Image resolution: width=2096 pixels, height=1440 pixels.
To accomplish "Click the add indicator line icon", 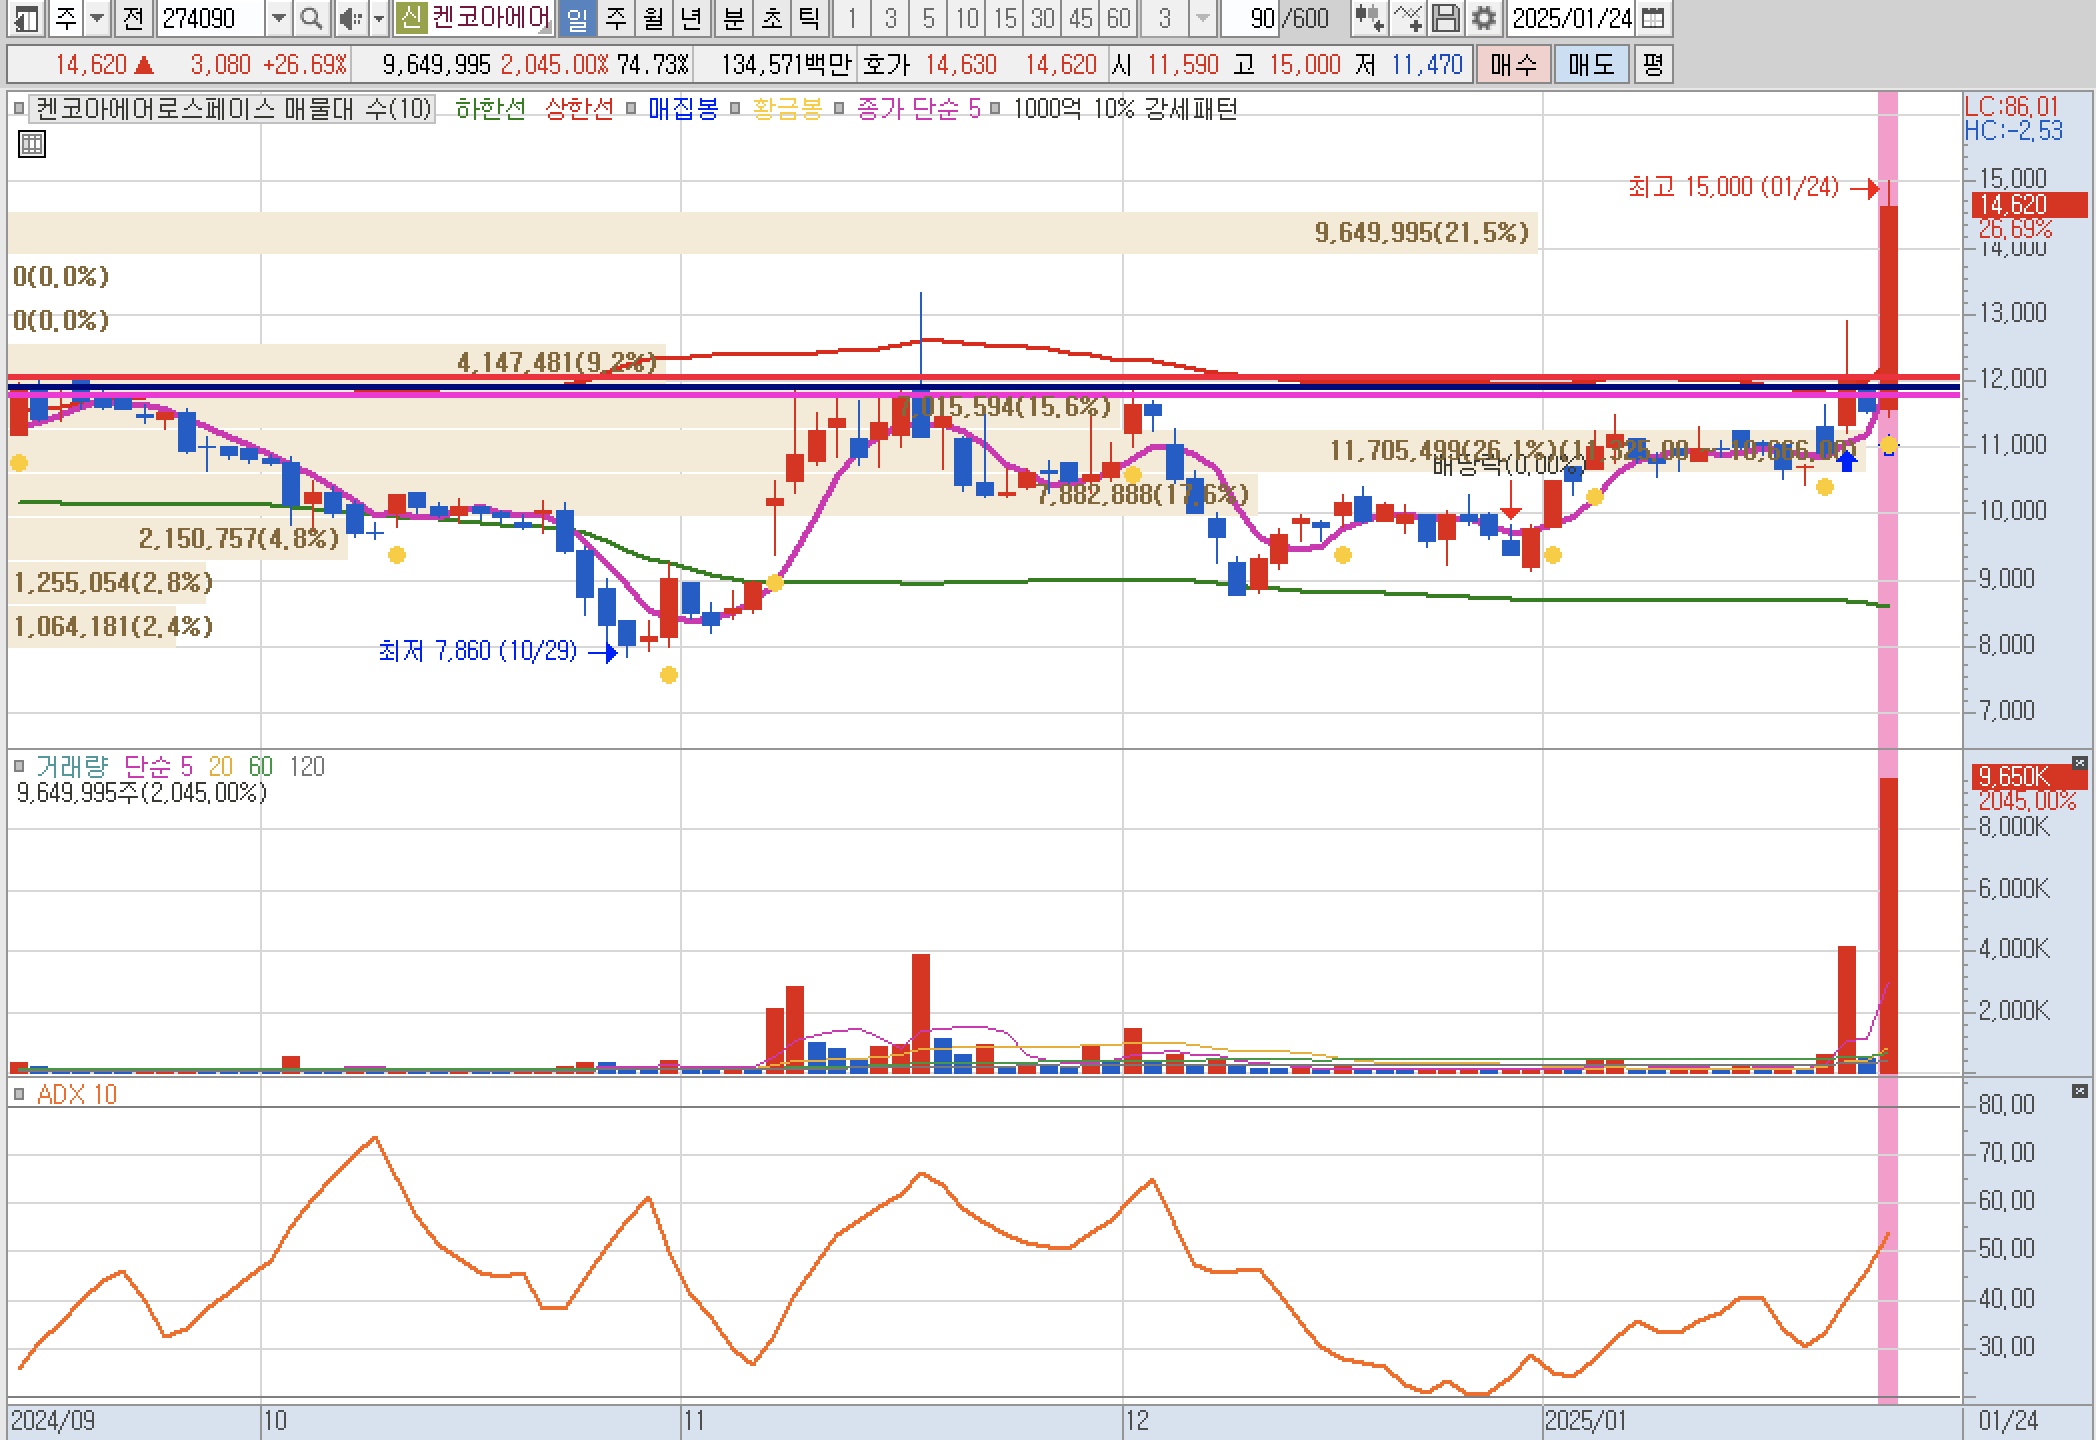I will pyautogui.click(x=1408, y=18).
